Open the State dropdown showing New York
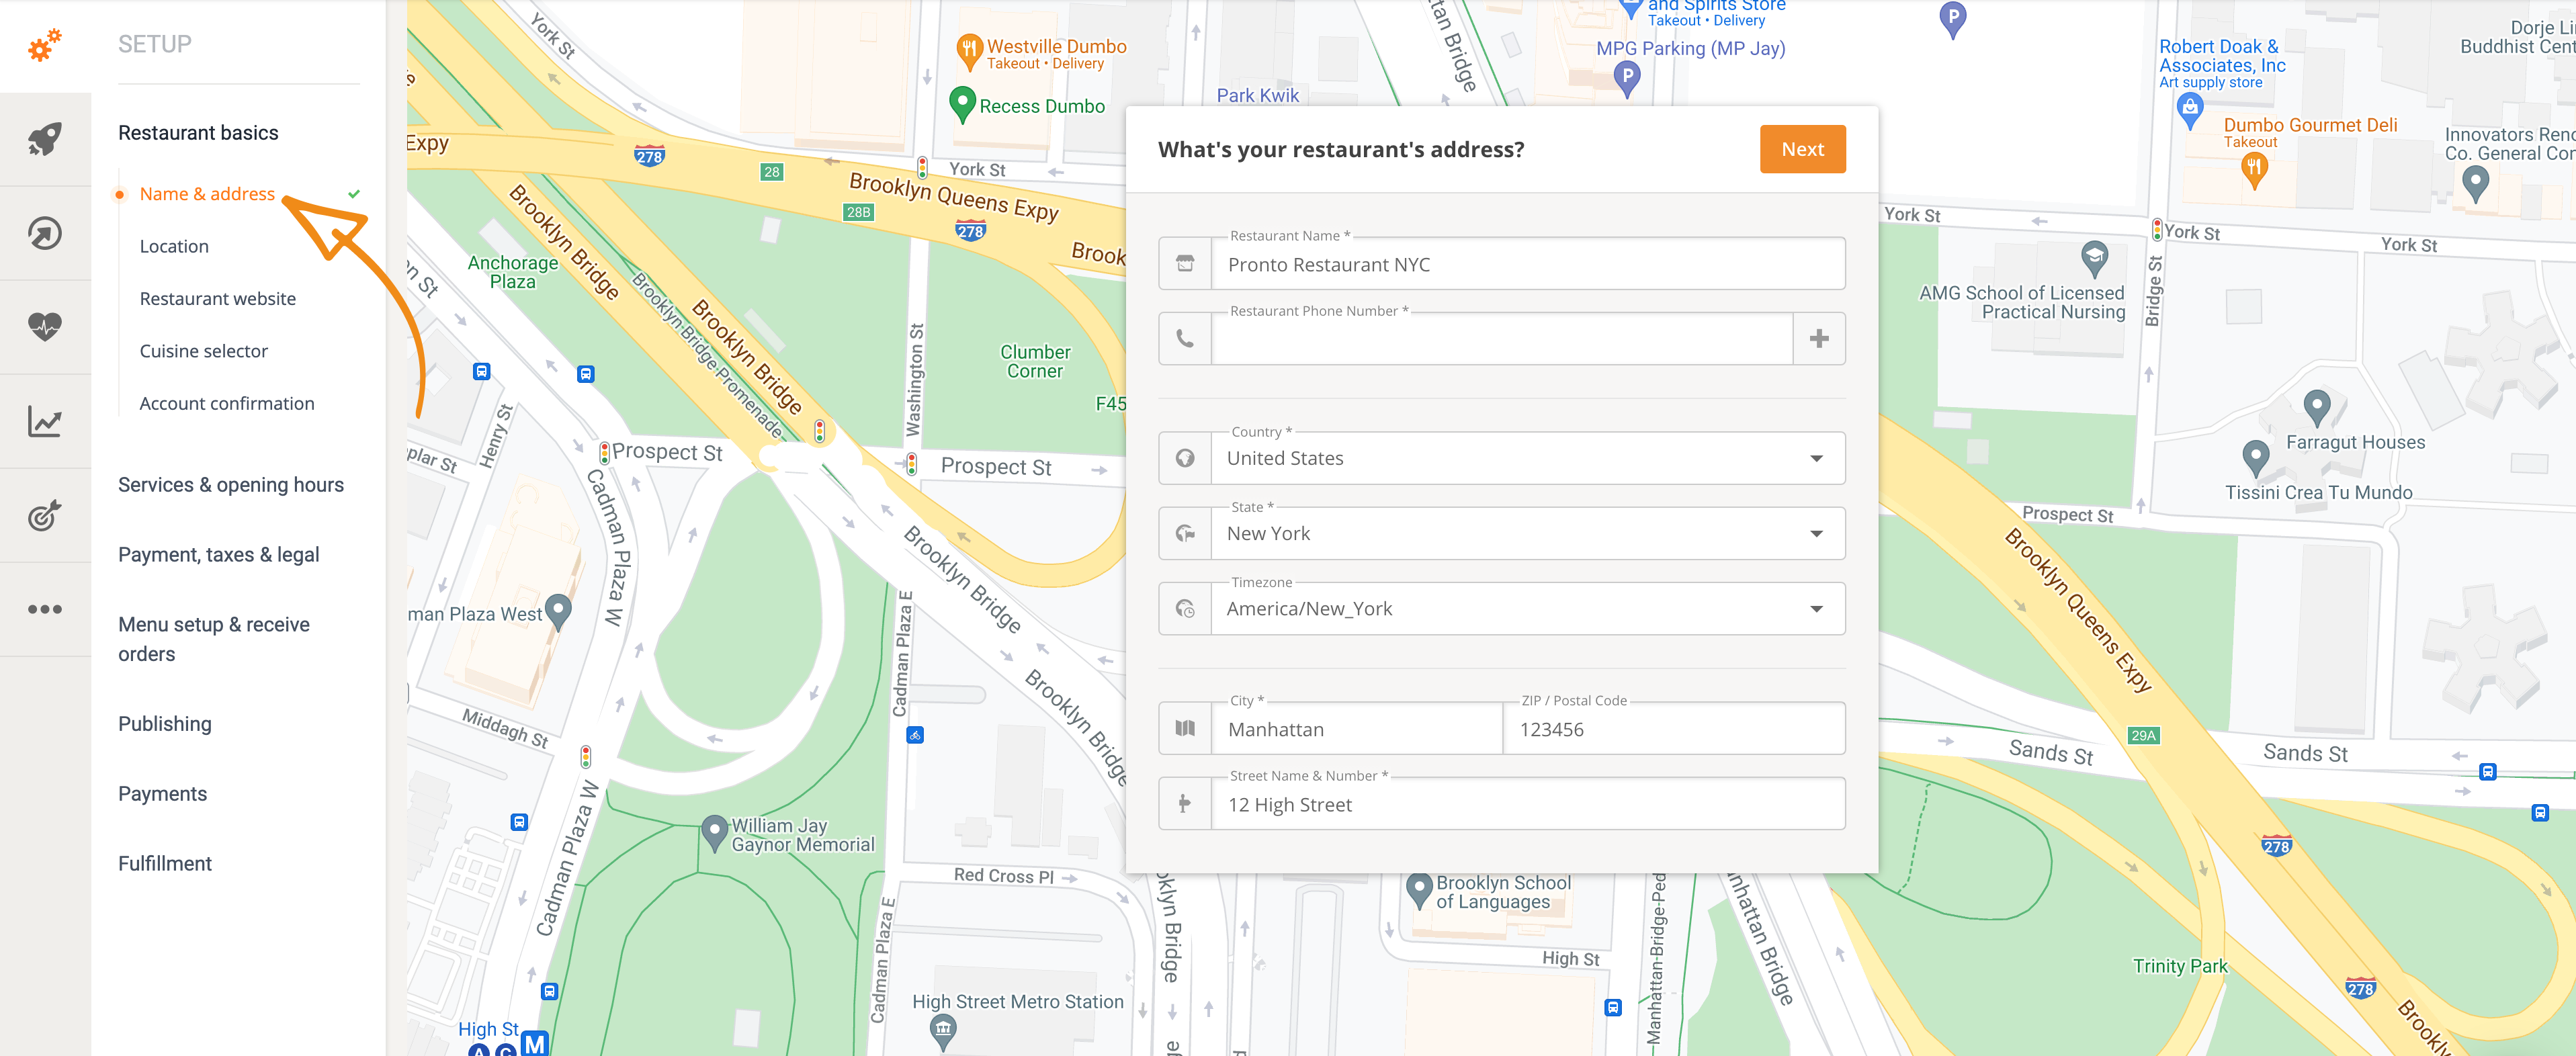 [1527, 534]
